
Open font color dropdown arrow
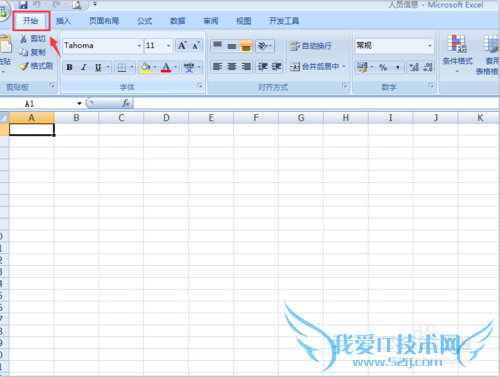point(175,67)
